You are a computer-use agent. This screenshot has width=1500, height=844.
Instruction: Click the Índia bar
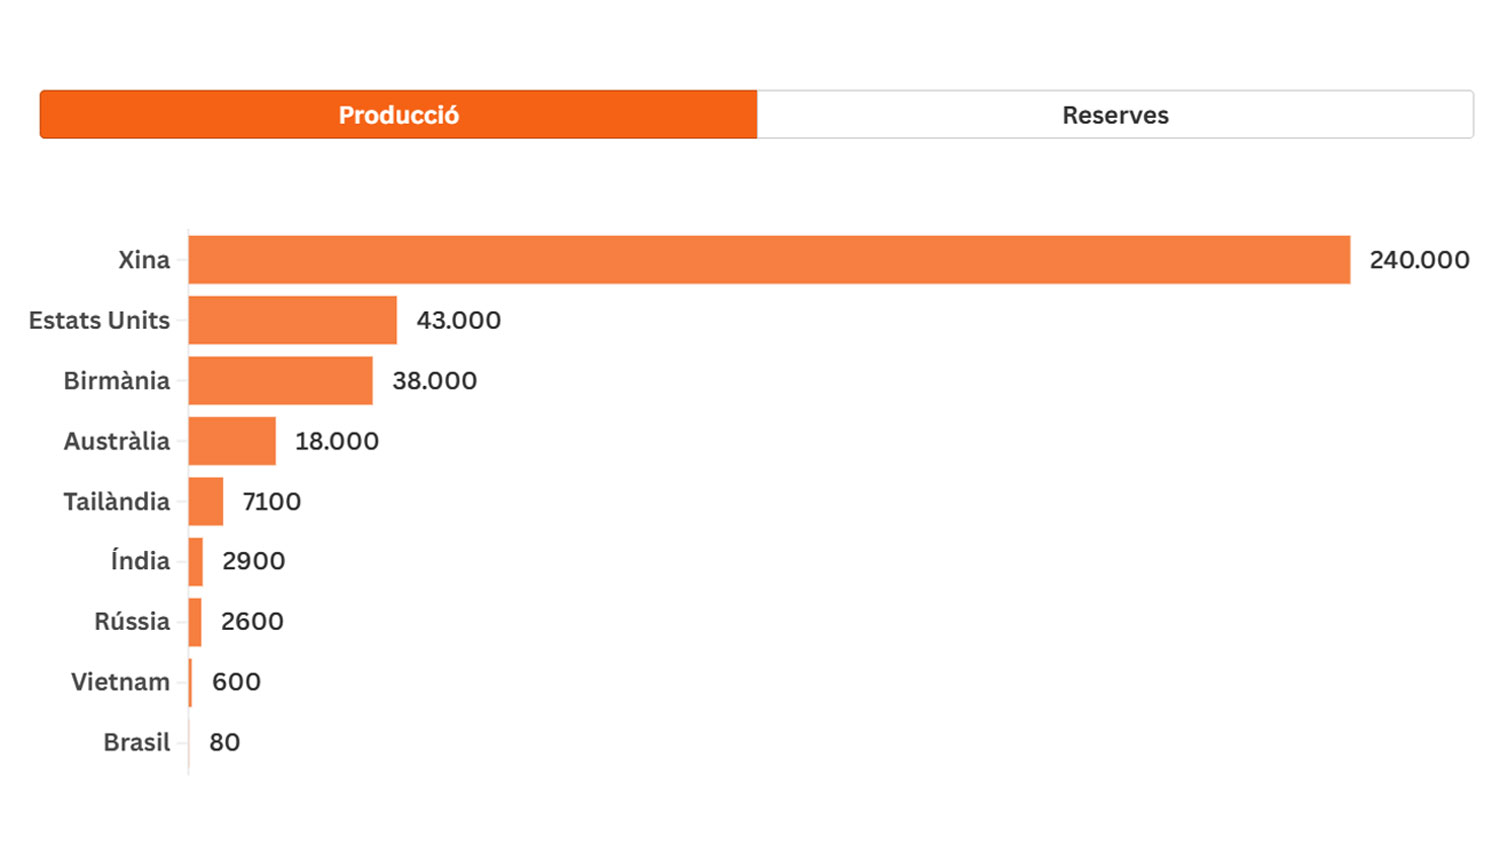tap(196, 561)
